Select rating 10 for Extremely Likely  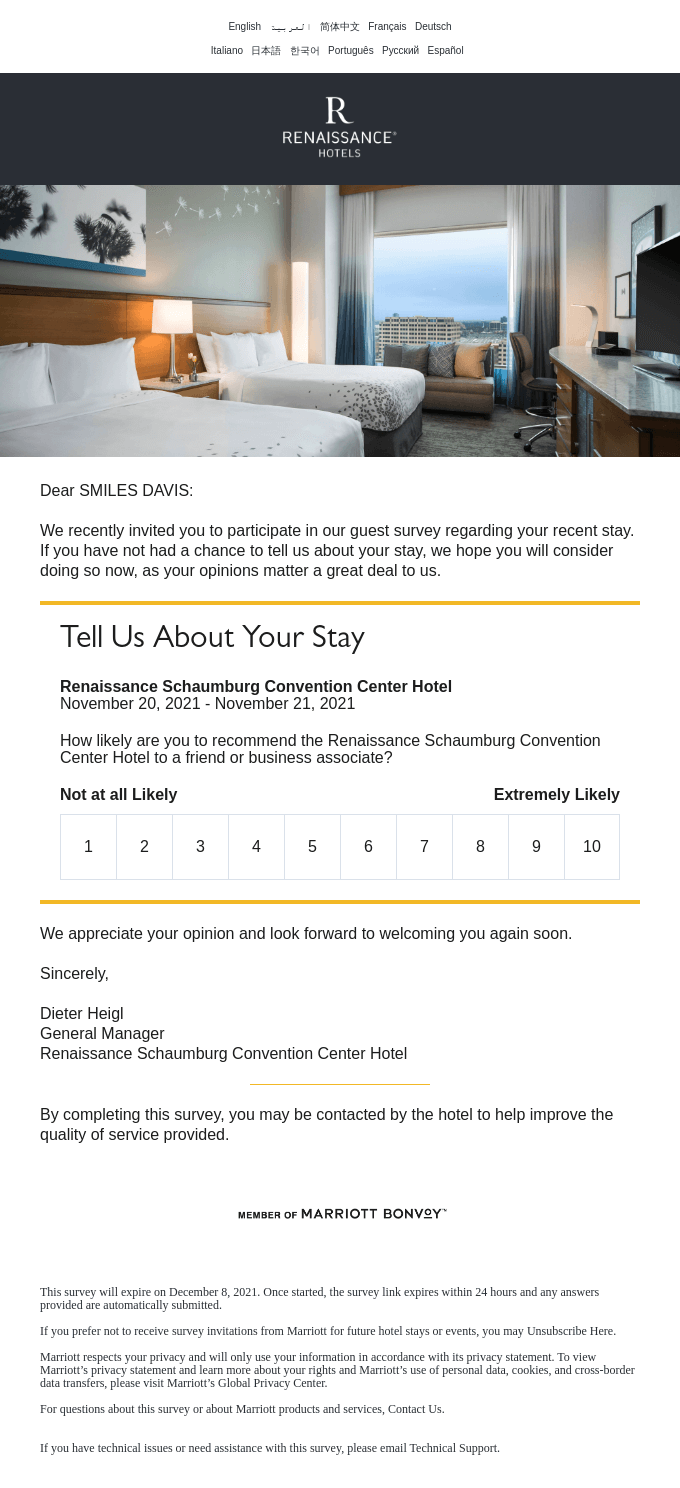point(592,846)
